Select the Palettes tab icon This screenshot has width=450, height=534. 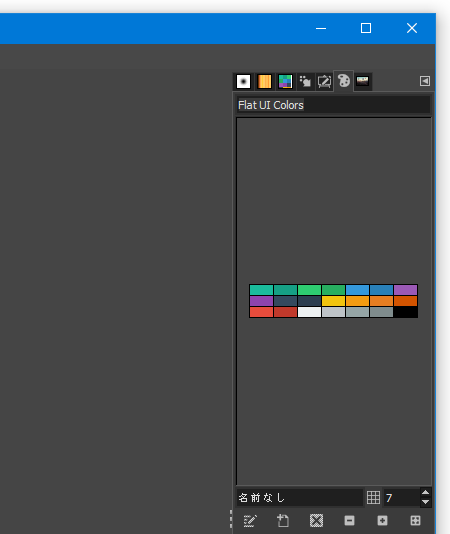coord(344,81)
